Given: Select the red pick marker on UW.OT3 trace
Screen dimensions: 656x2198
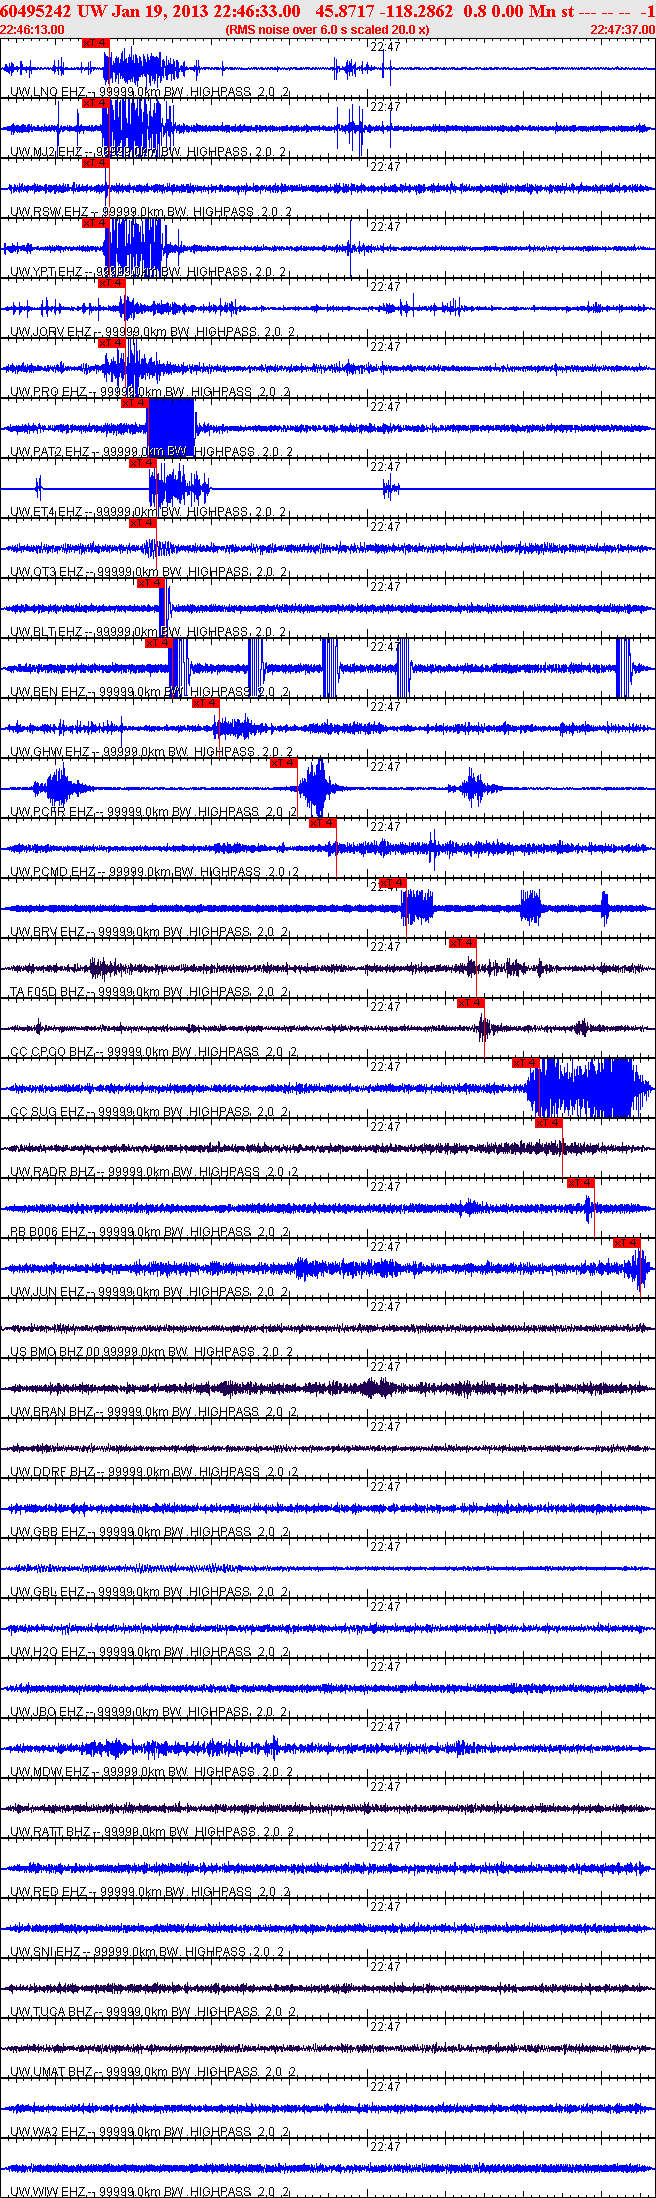Looking at the screenshot, I should pos(143,523).
